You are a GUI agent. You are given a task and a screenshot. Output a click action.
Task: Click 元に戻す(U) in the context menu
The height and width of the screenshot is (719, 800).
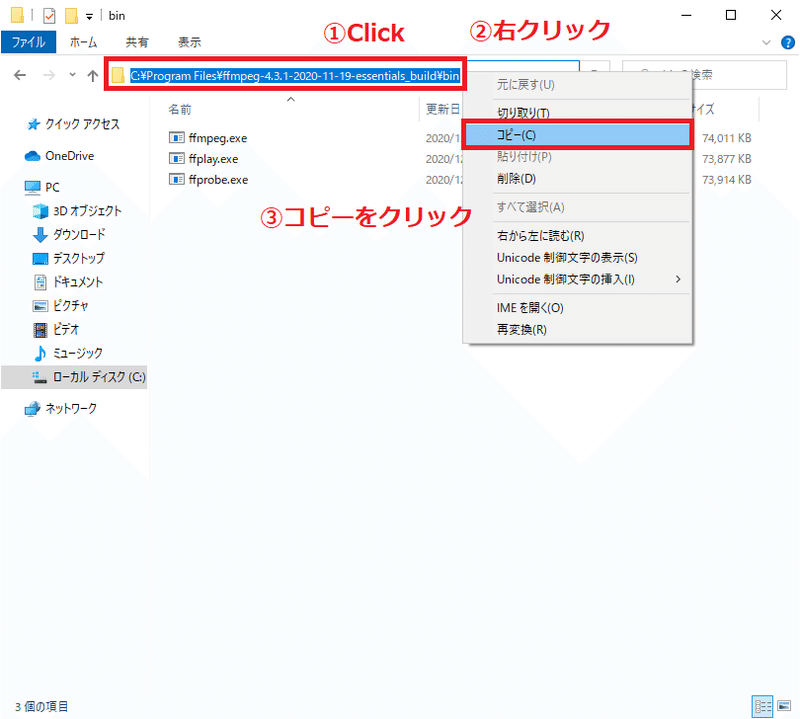(x=577, y=85)
